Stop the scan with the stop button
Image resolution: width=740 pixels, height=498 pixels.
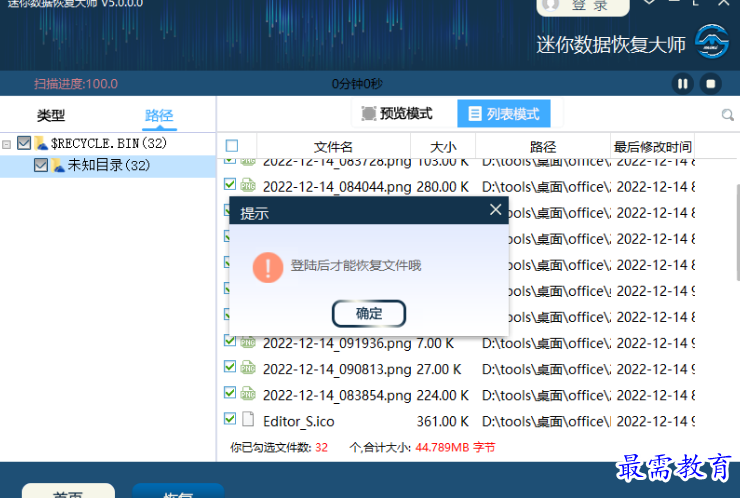point(710,84)
